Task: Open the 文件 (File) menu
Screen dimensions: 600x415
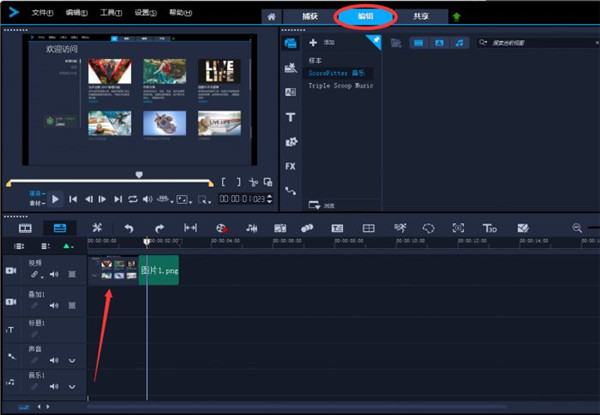Action: pyautogui.click(x=42, y=14)
